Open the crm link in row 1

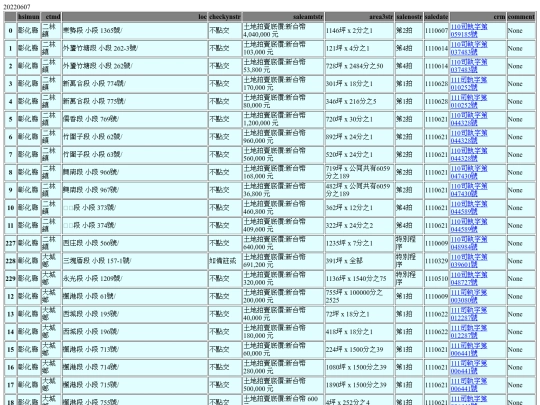[469, 48]
